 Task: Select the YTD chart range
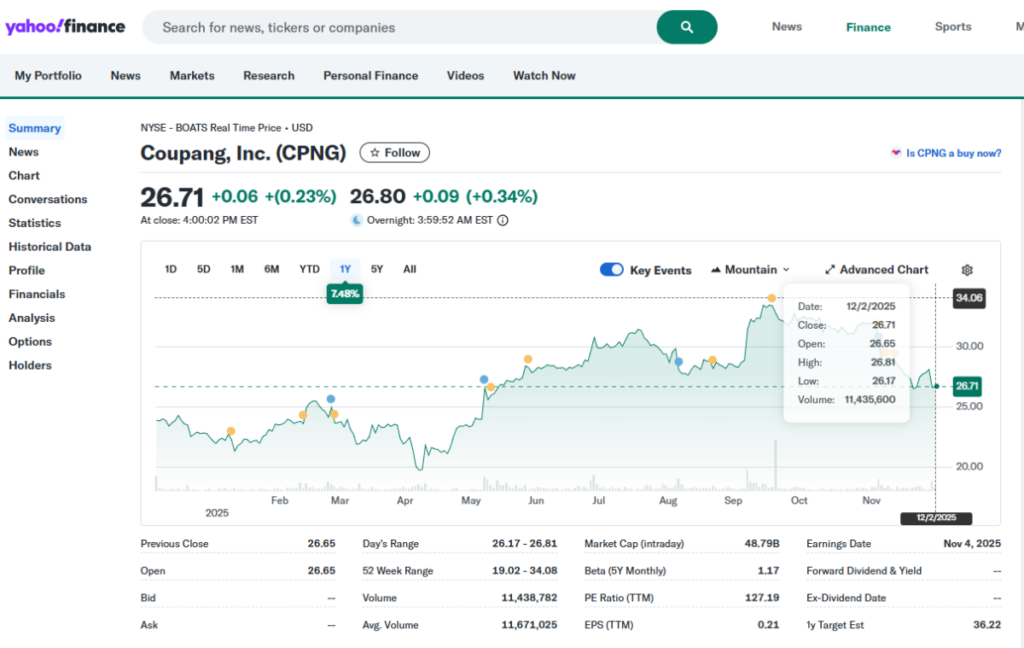[309, 269]
